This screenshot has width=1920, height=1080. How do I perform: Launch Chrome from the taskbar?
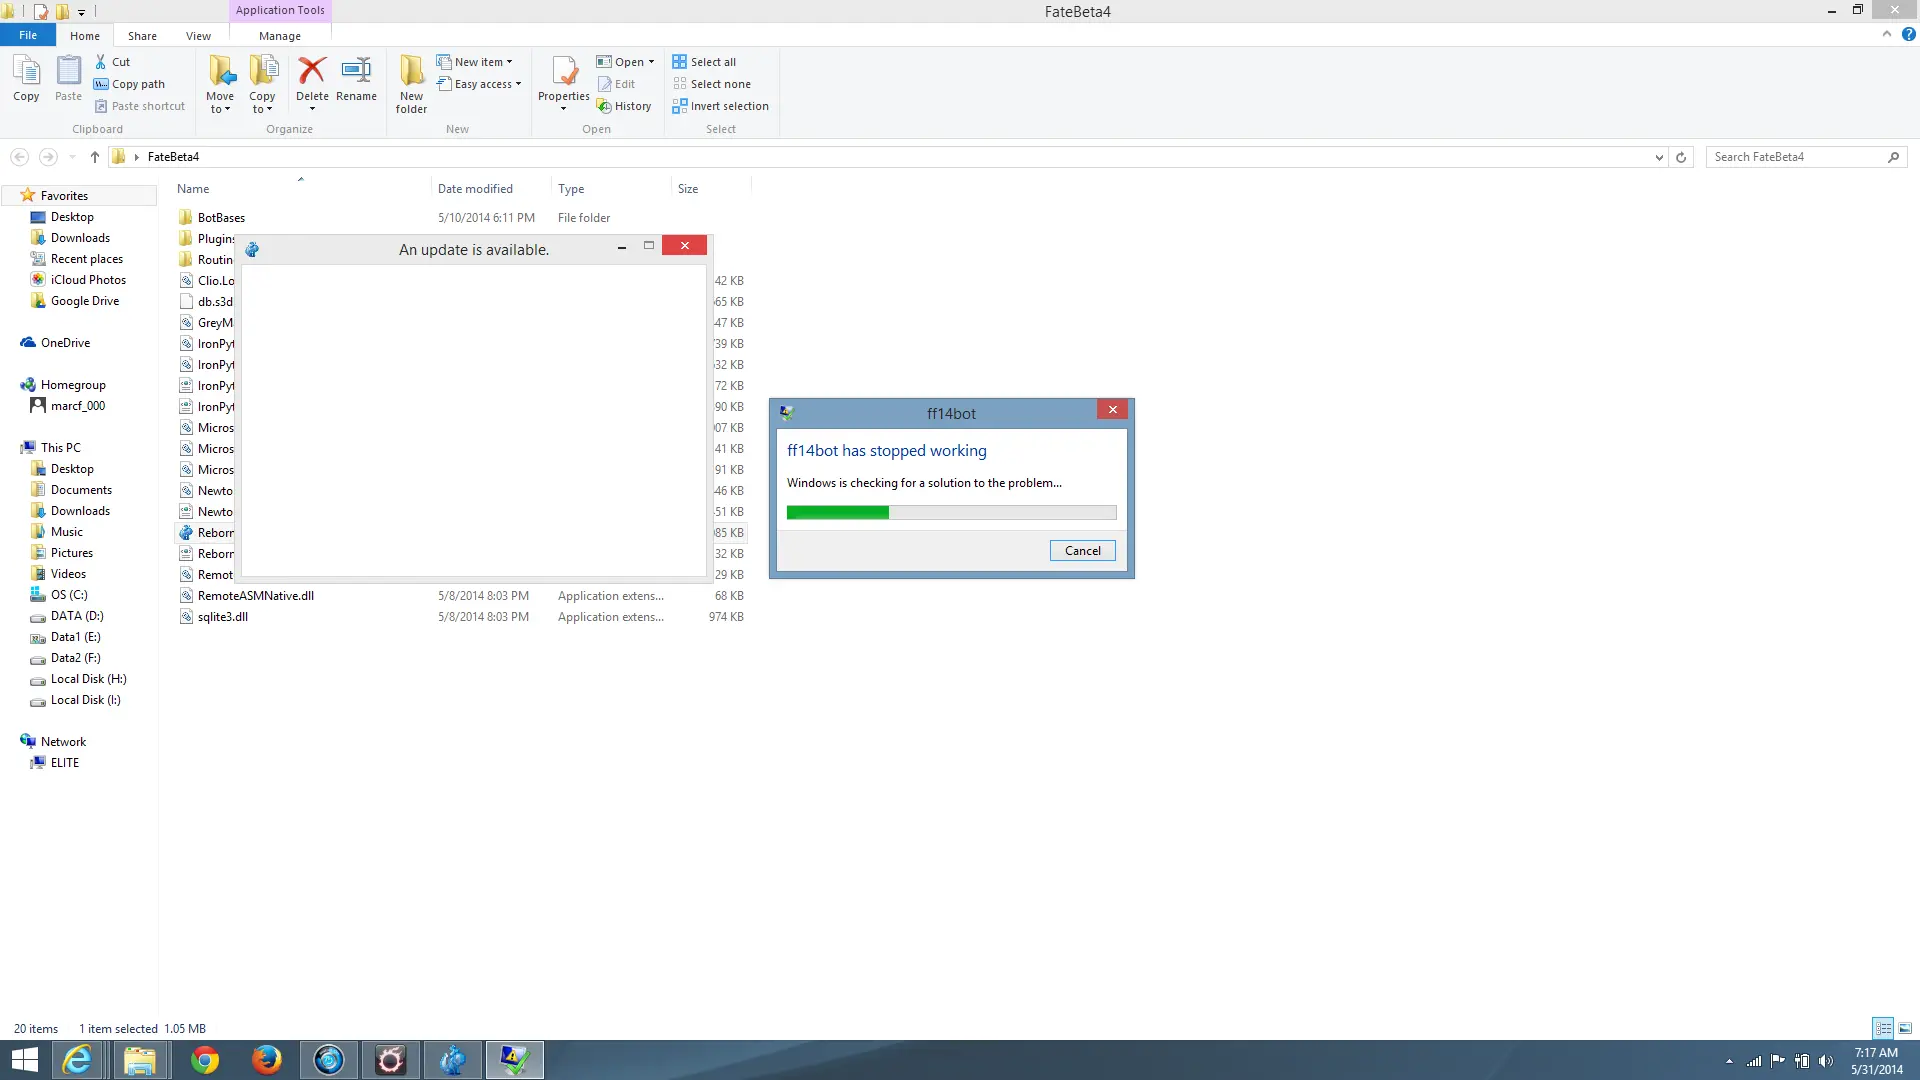click(x=205, y=1060)
